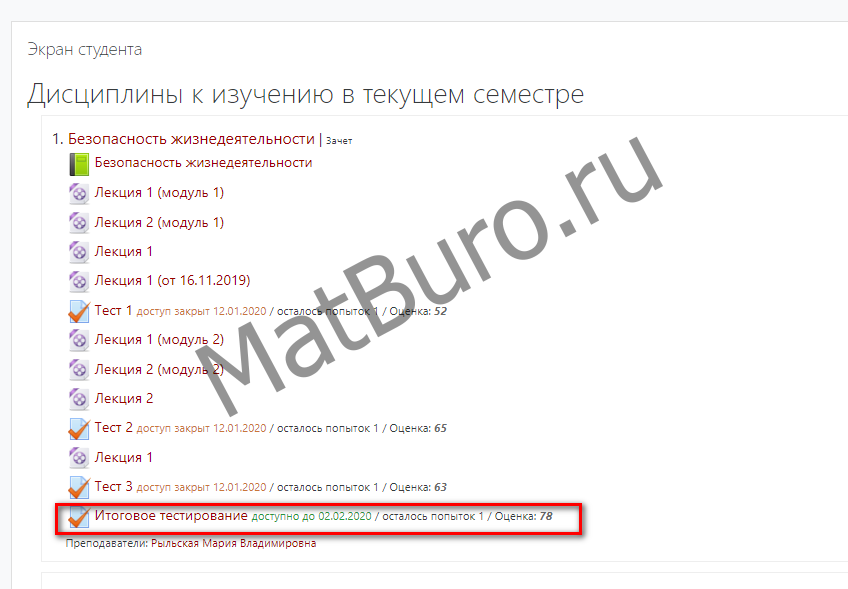Click the icon beside Лекция 2 (модуль 2)

79,369
